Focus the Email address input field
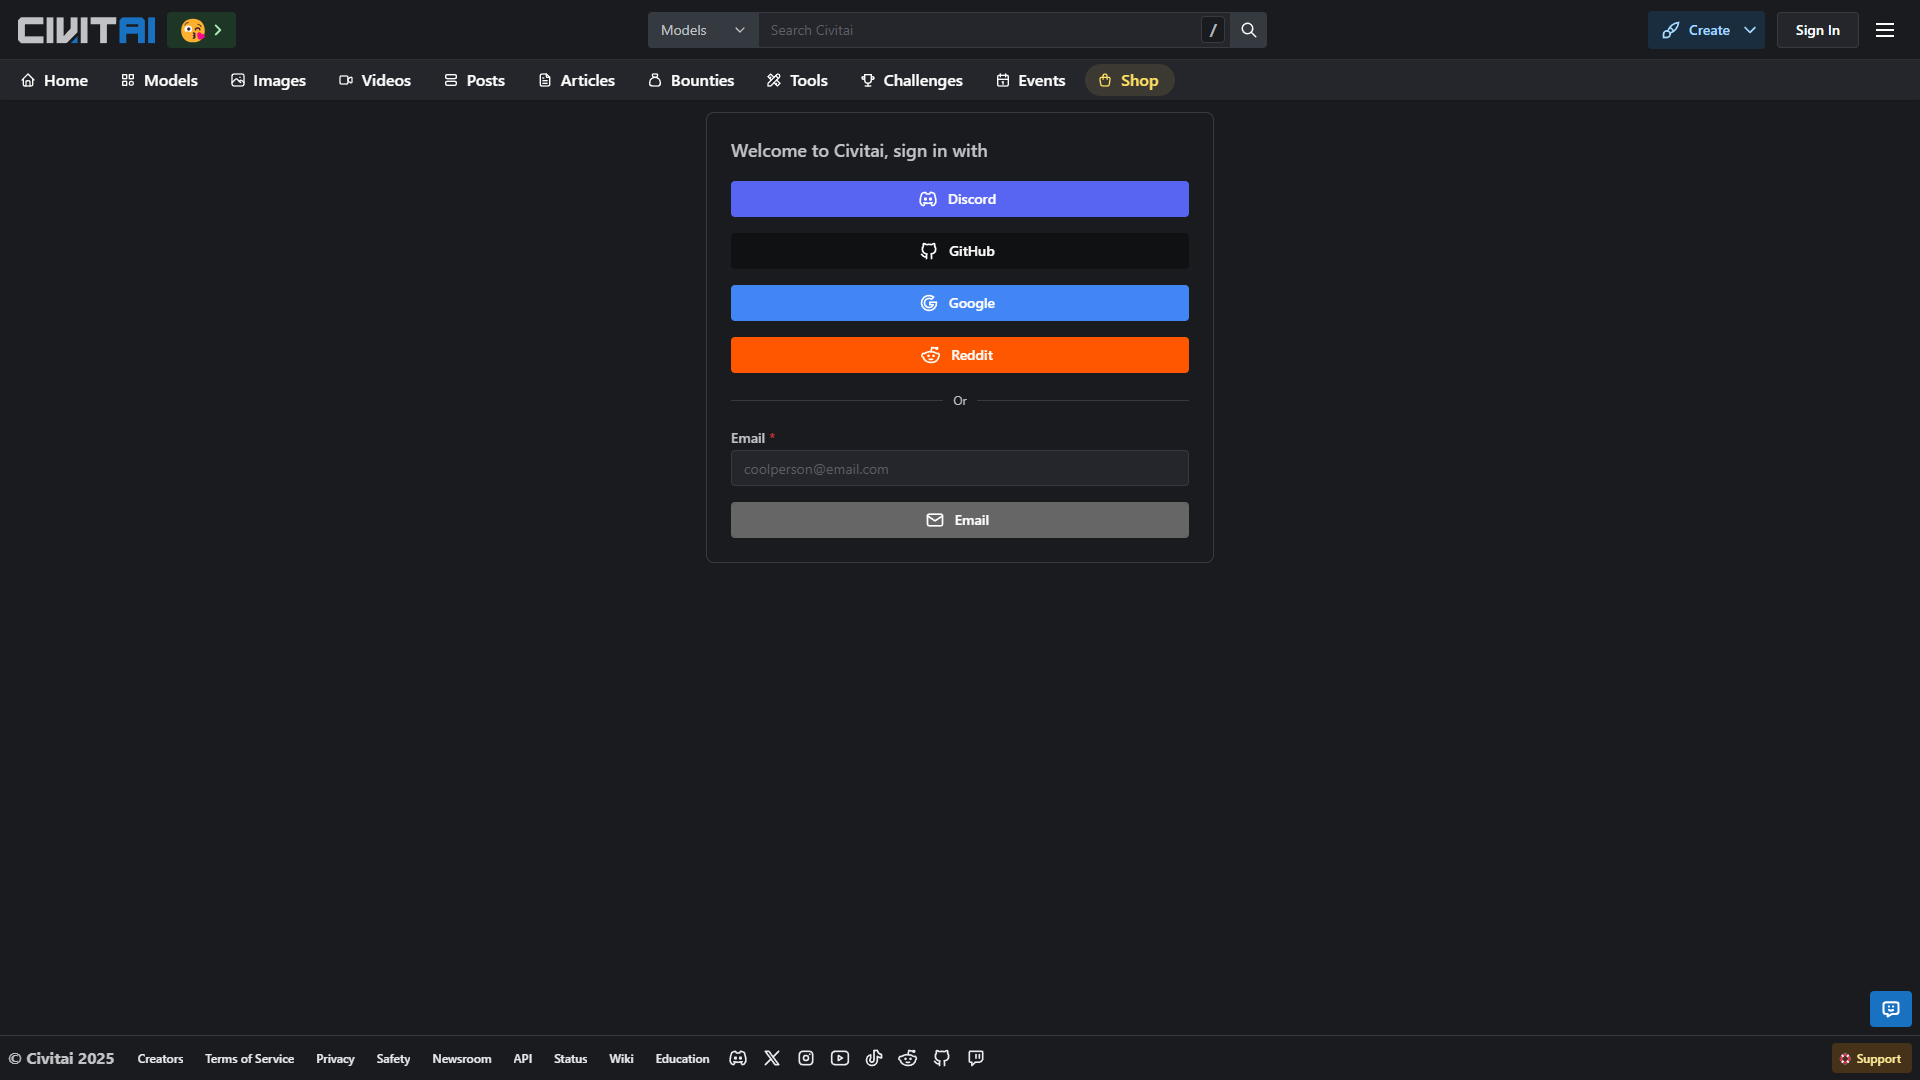This screenshot has width=1920, height=1080. pos(959,469)
